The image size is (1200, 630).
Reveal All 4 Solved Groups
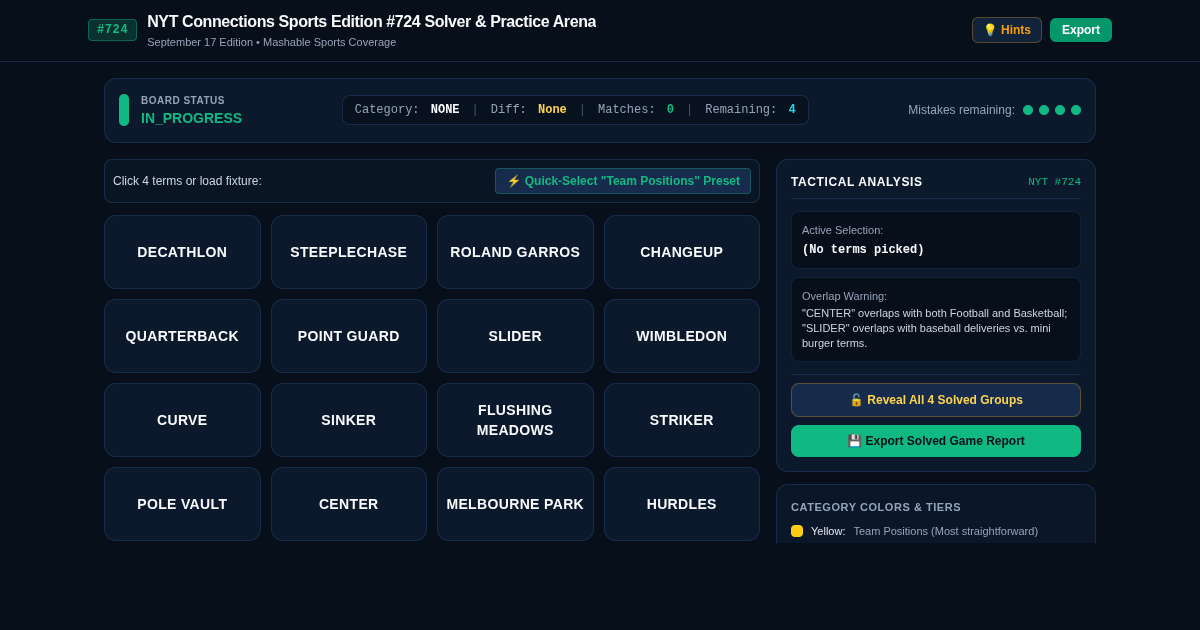(x=936, y=400)
